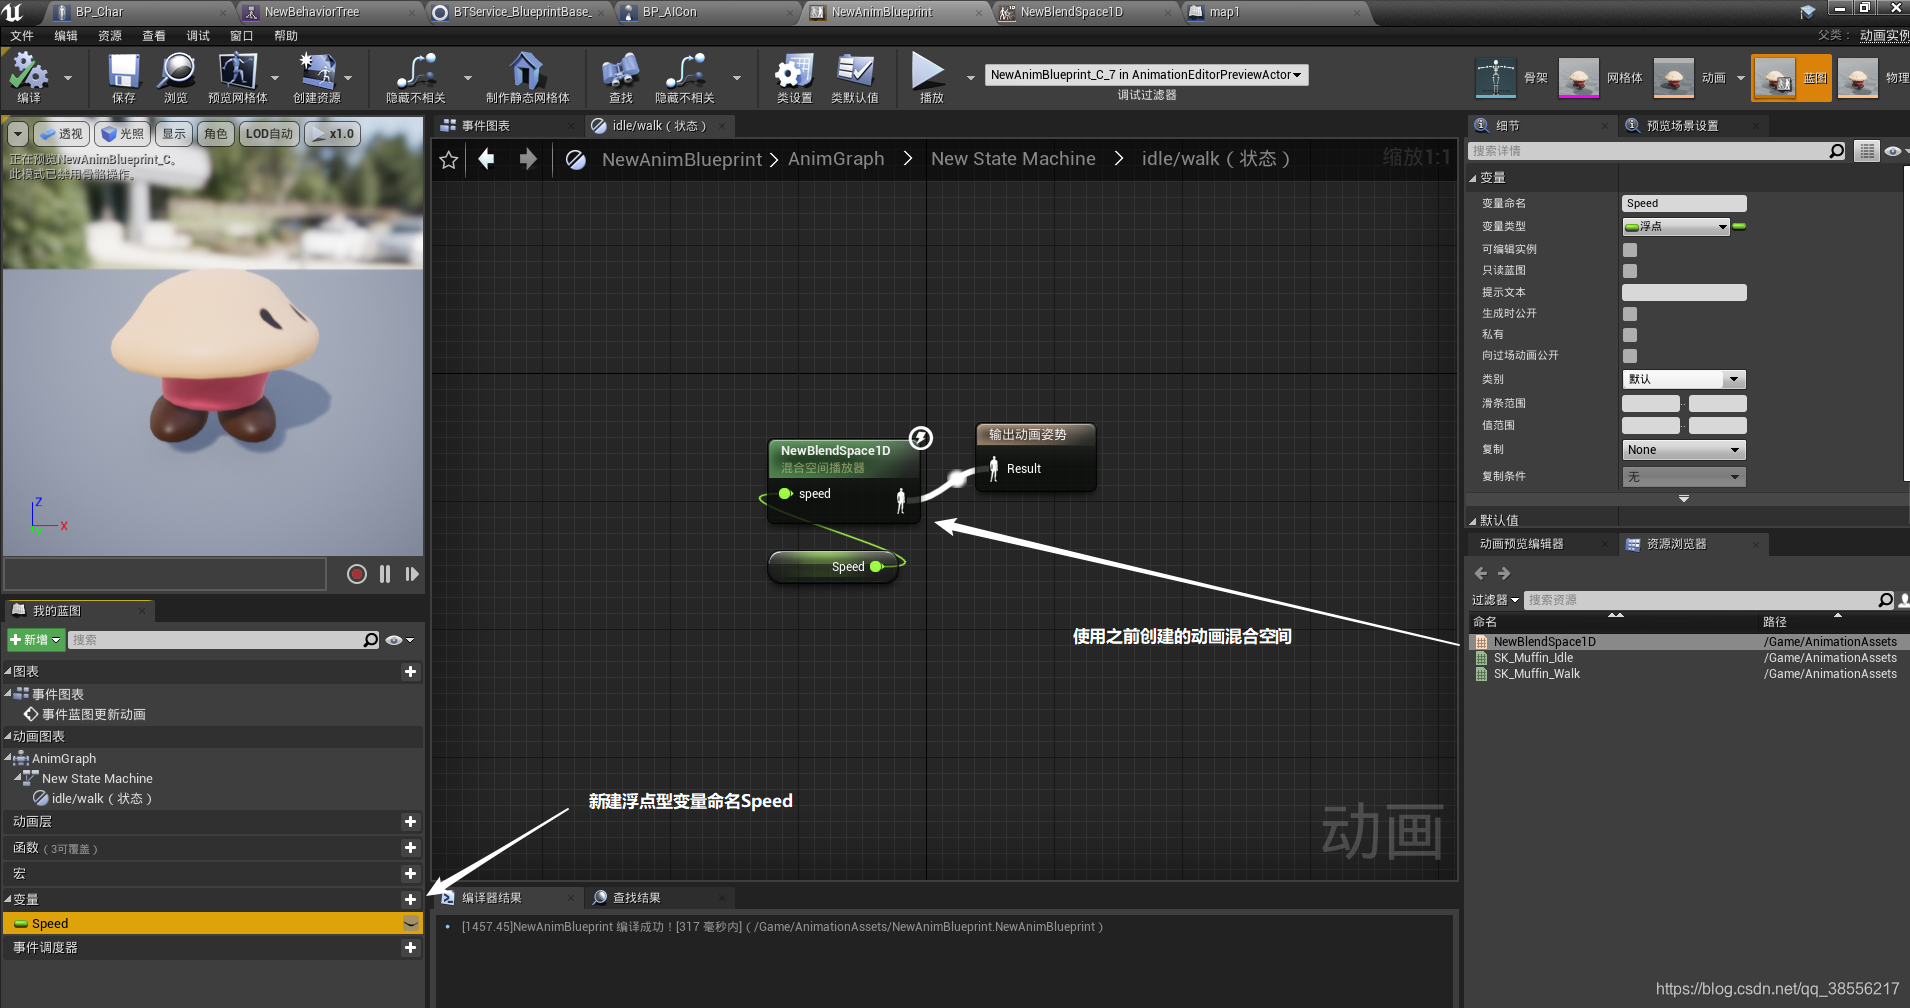
Task: Click Lit (光照) view mode button
Action: point(123,134)
